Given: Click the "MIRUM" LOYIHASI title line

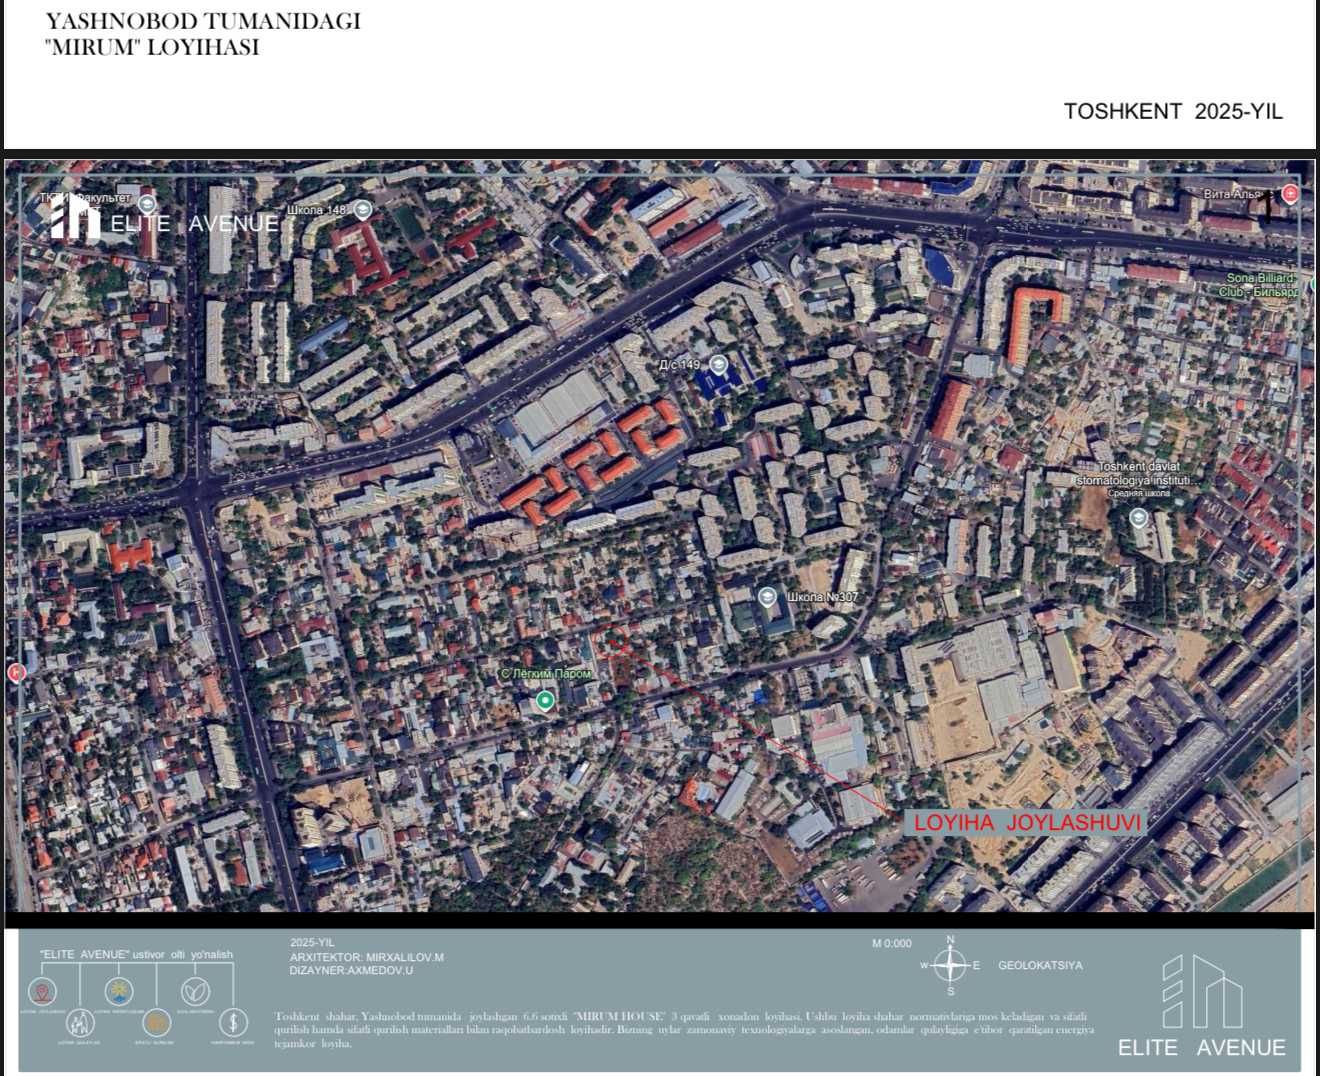Looking at the screenshot, I should [x=152, y=47].
